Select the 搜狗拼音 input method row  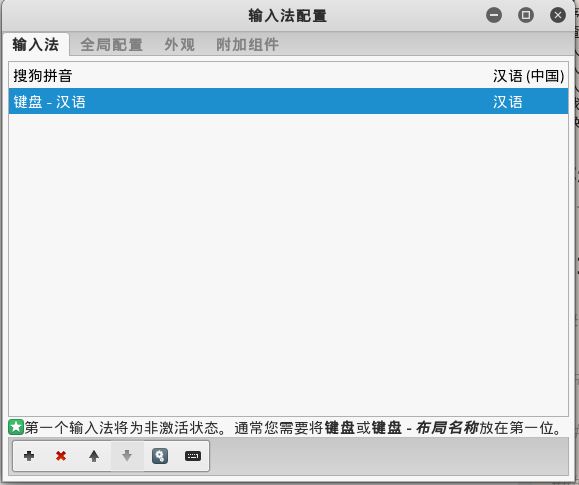288,75
